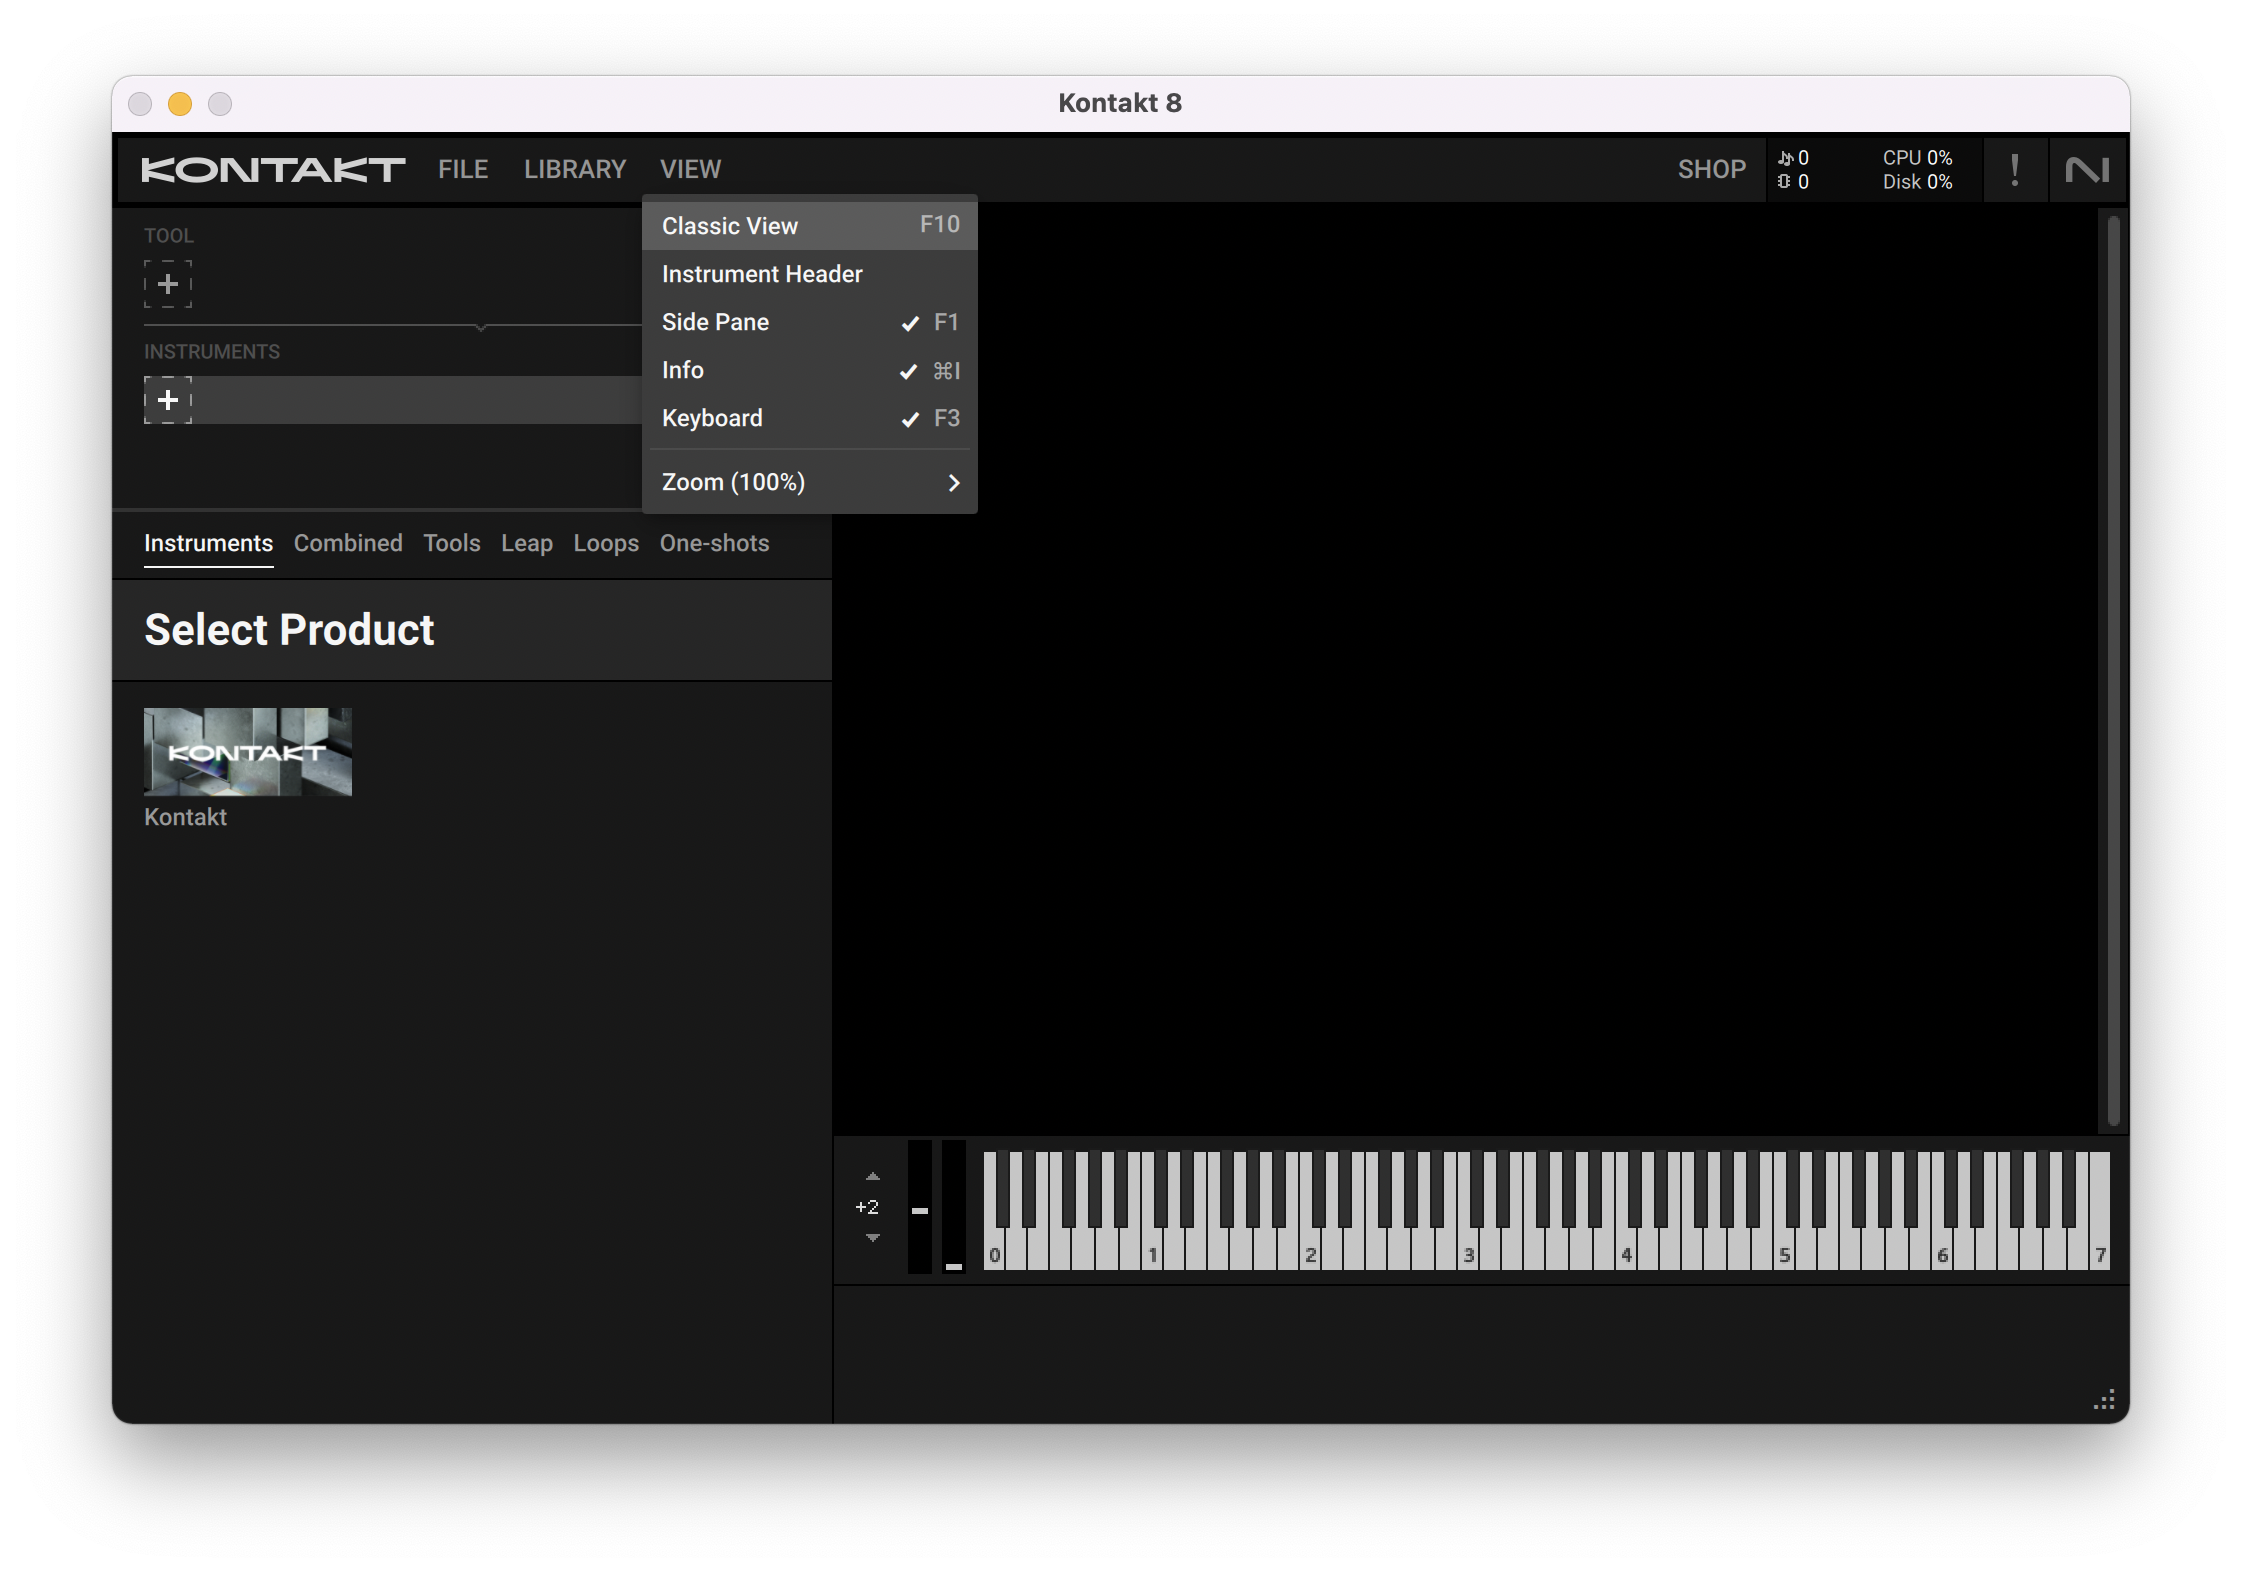The width and height of the screenshot is (2242, 1572).
Task: Play the piano key labeled 4
Action: 1627,1250
